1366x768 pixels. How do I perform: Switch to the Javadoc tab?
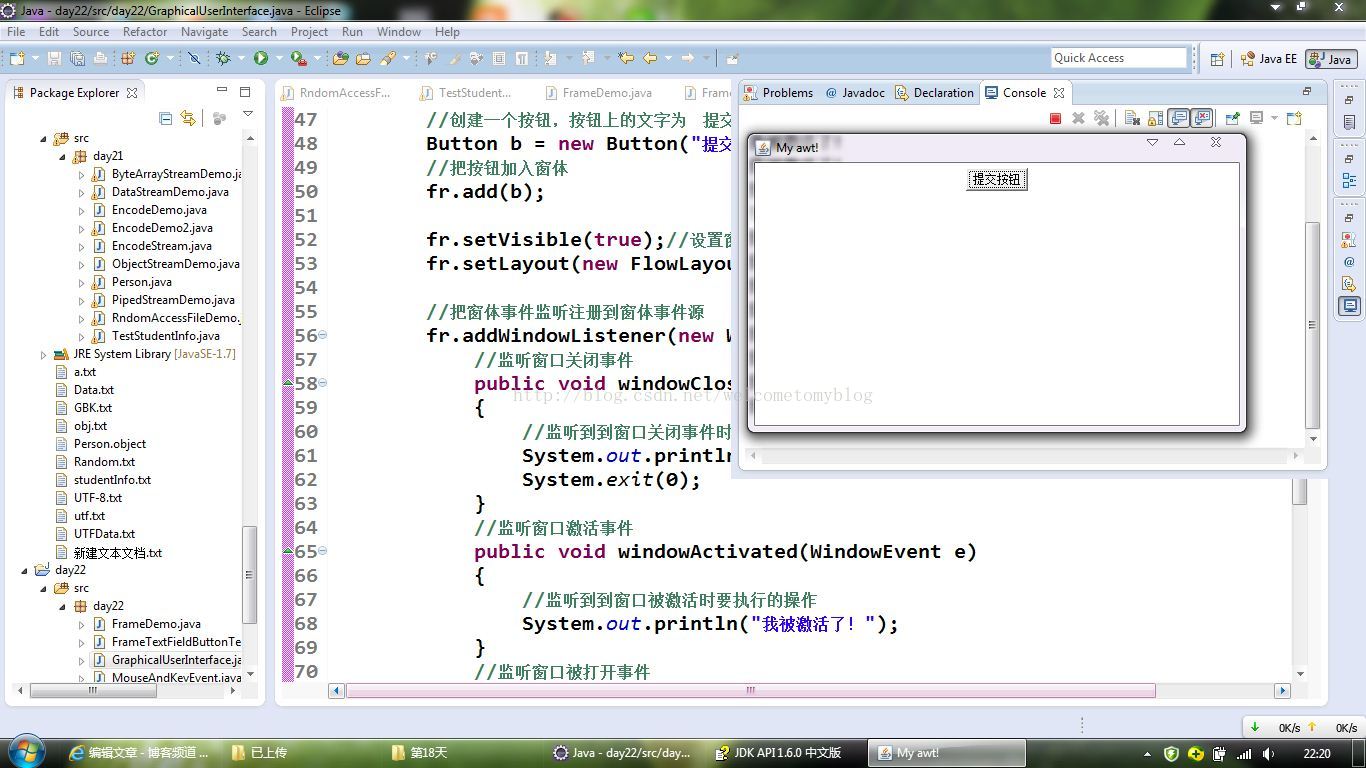[855, 93]
